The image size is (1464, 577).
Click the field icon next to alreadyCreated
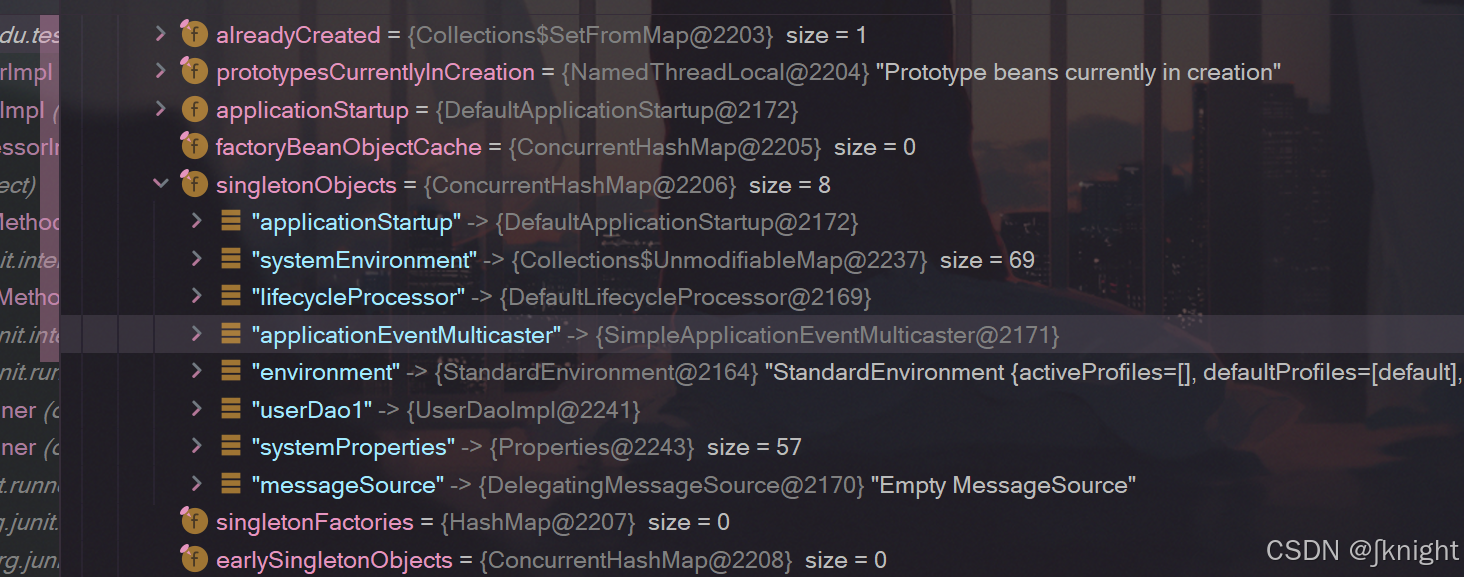pyautogui.click(x=194, y=34)
